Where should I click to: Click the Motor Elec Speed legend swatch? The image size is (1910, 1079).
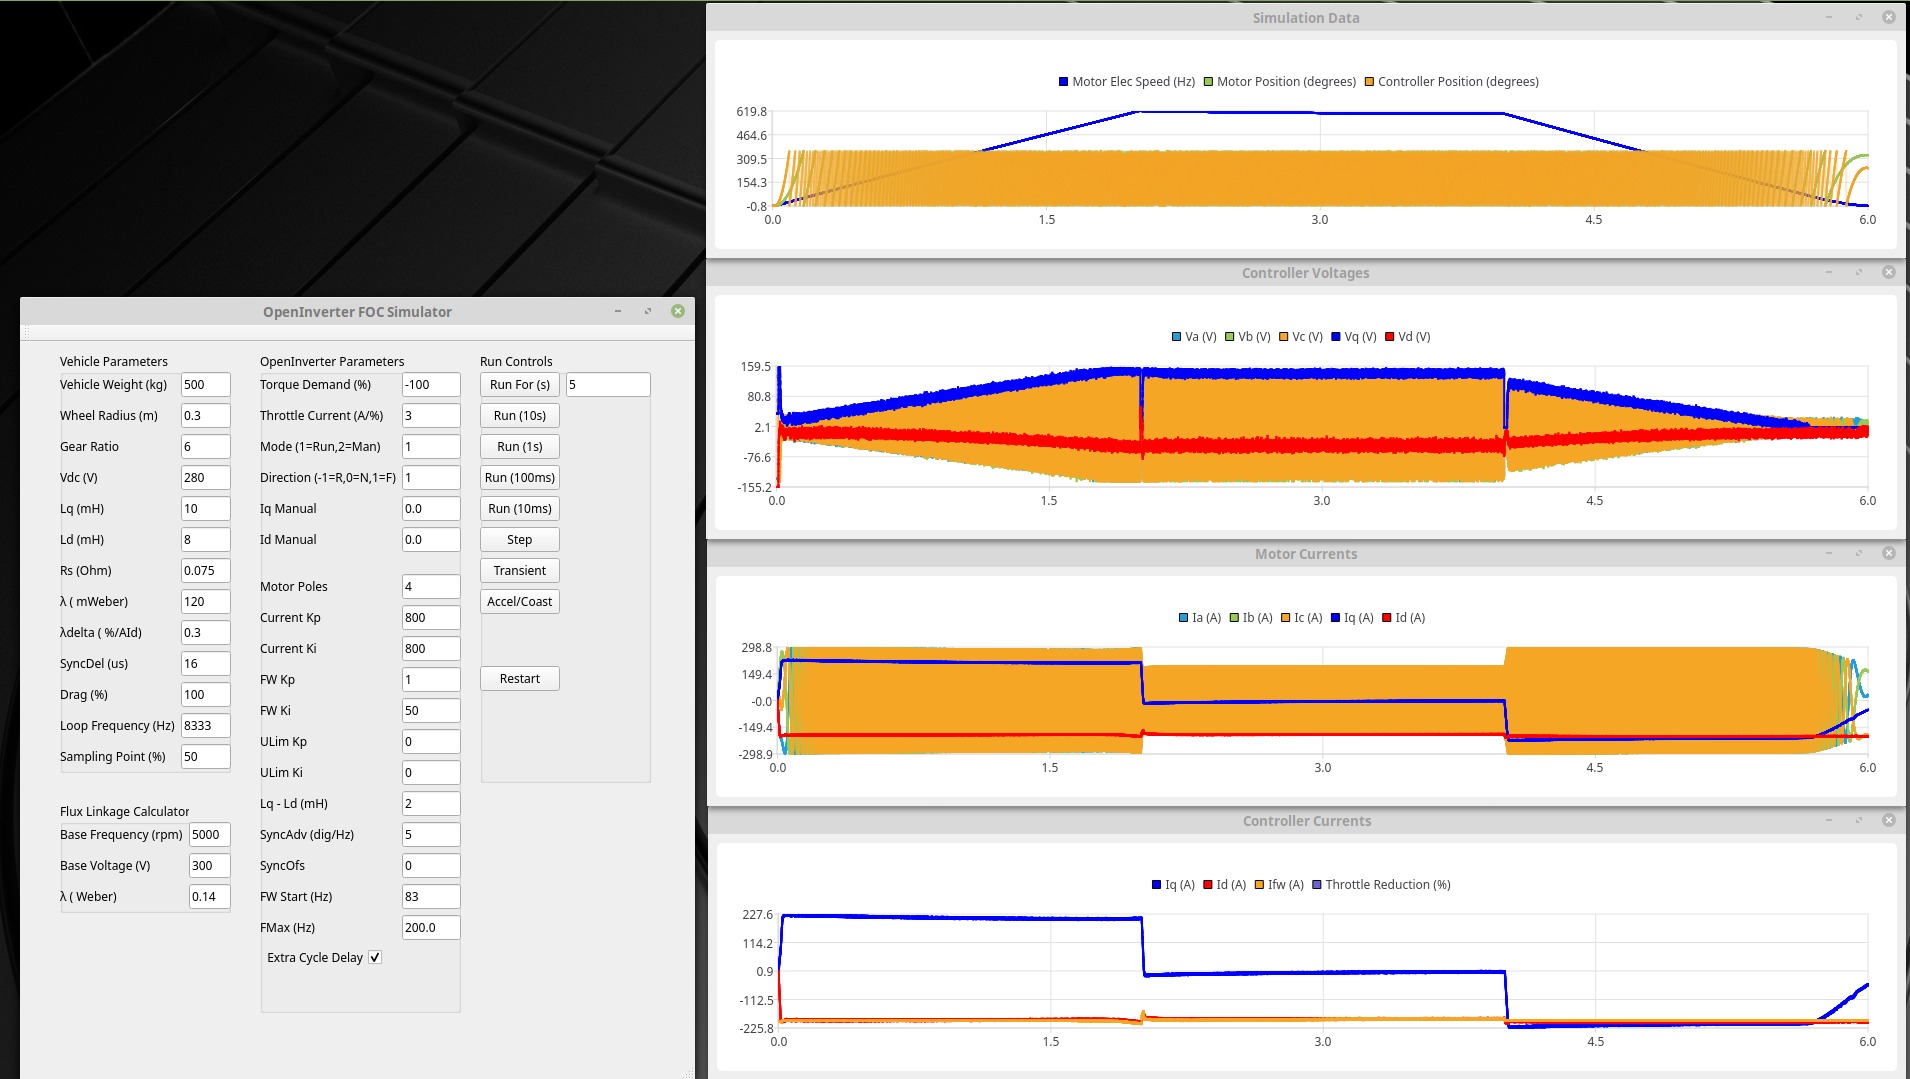coord(1064,82)
